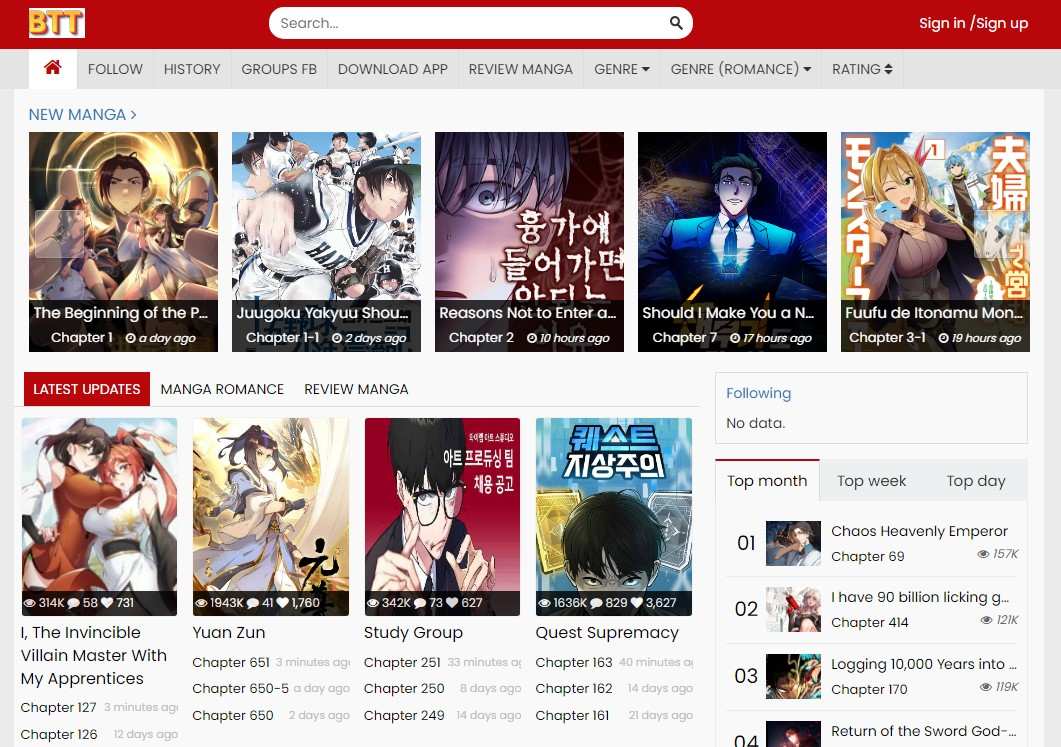Open the HISTORY page

(192, 69)
